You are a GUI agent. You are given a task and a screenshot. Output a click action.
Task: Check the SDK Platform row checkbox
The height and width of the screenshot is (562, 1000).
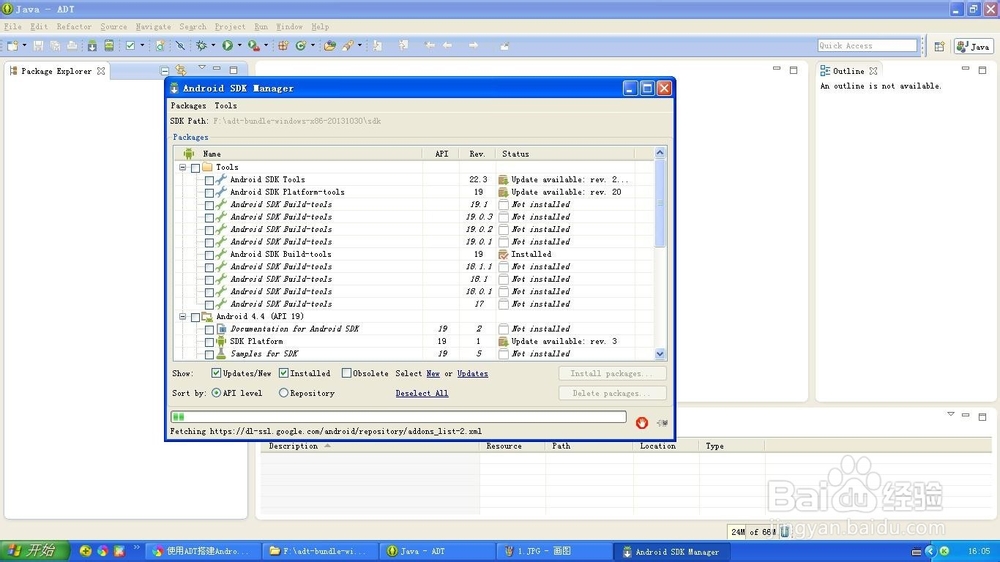(209, 342)
